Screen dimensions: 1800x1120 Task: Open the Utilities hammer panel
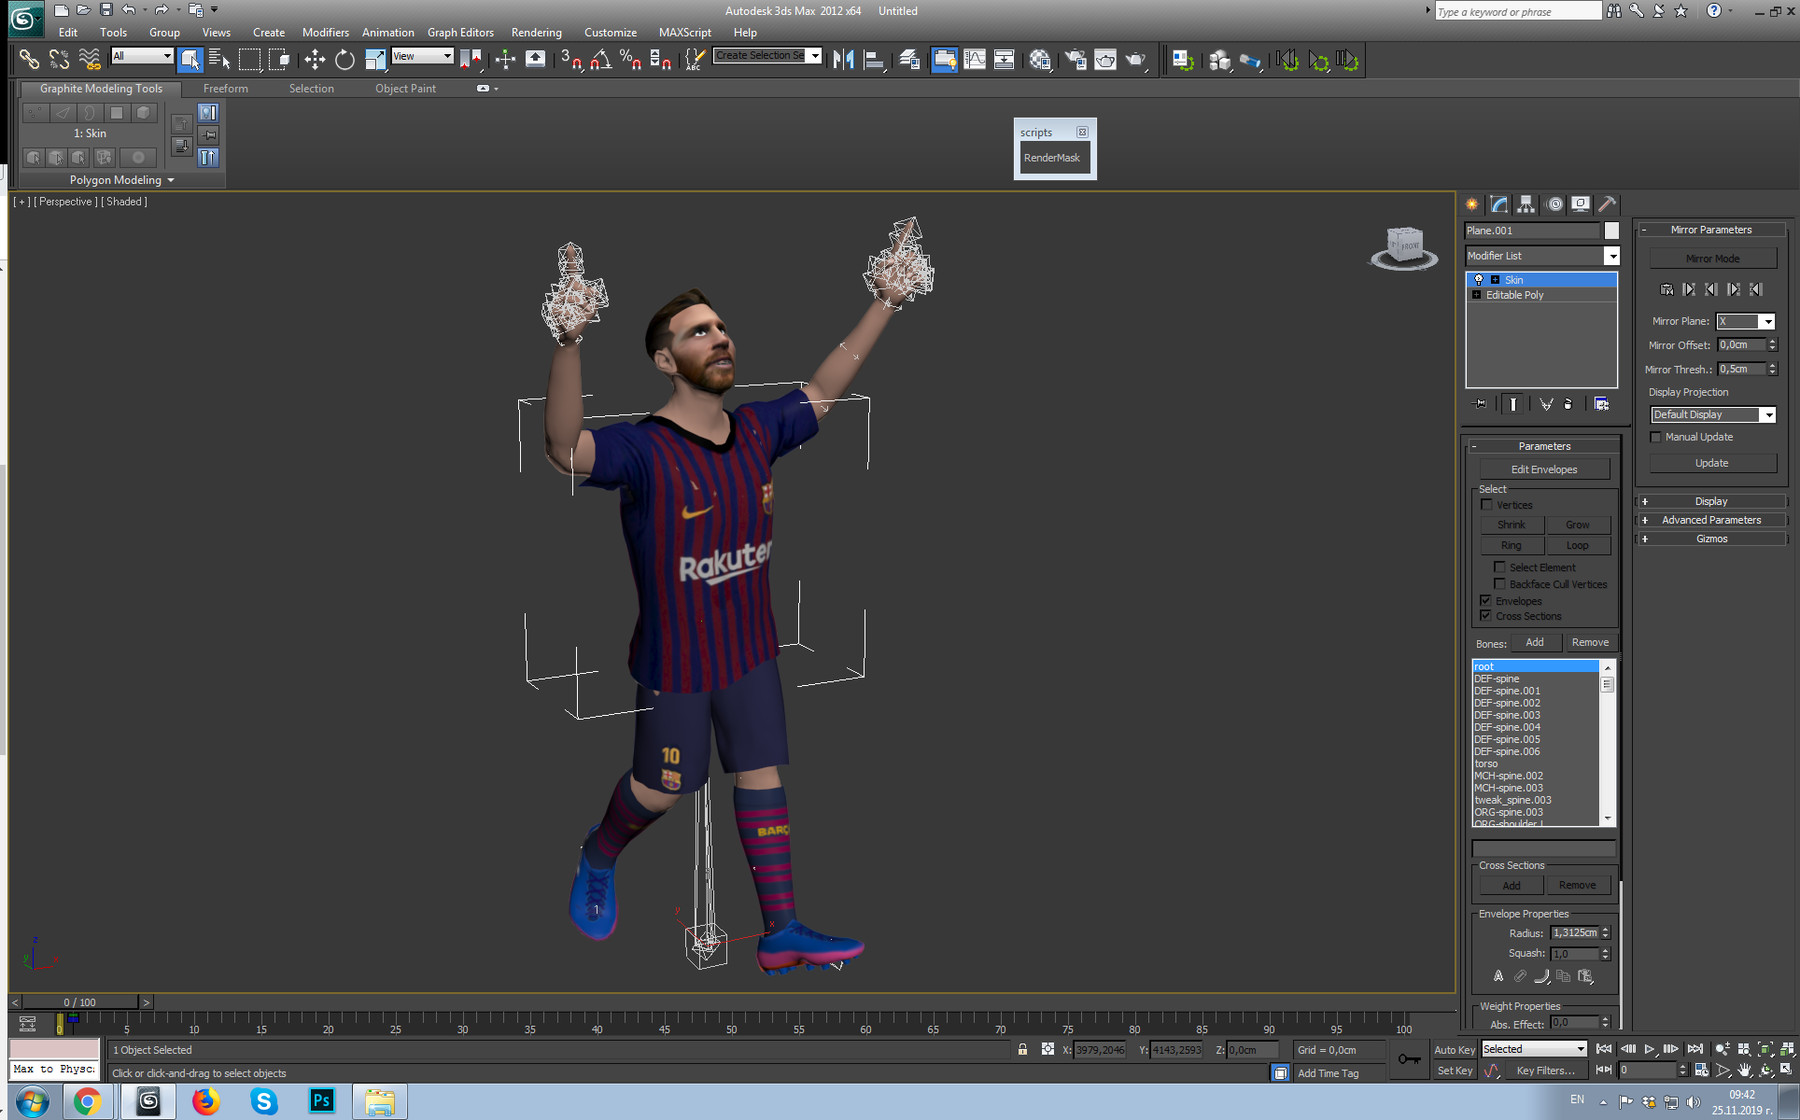click(x=1607, y=204)
